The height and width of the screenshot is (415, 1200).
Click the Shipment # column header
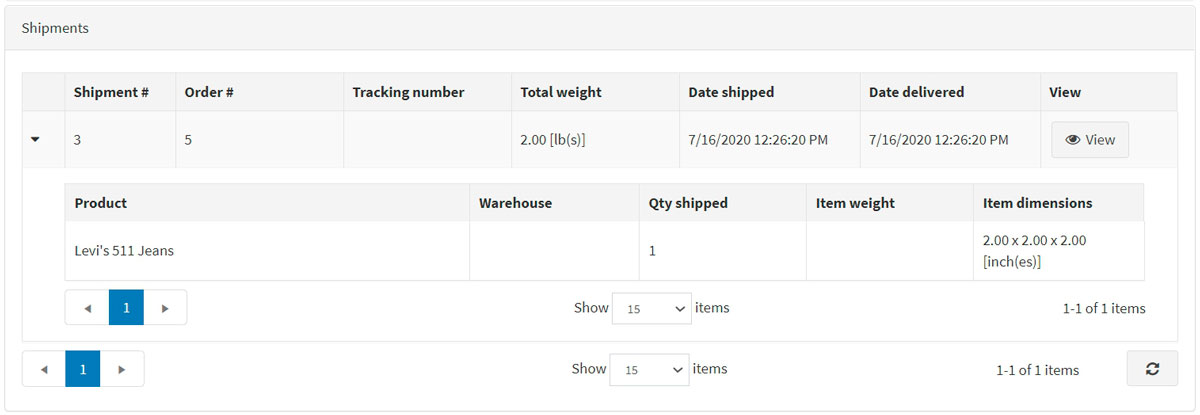(111, 92)
